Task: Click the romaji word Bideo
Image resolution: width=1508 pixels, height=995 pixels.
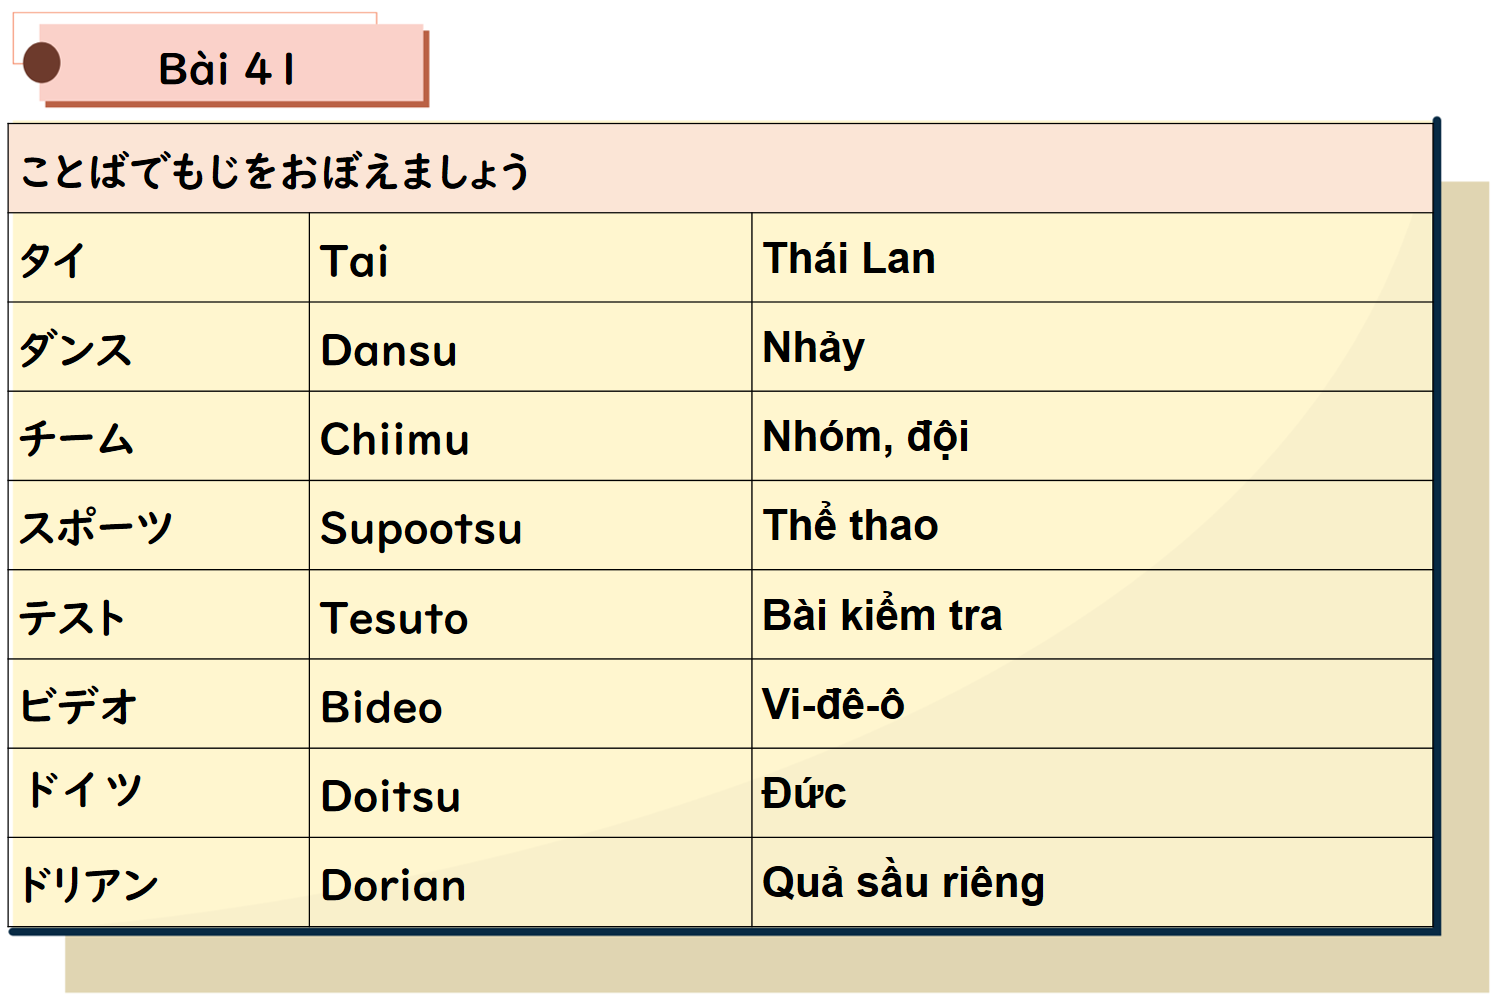Action: tap(382, 708)
